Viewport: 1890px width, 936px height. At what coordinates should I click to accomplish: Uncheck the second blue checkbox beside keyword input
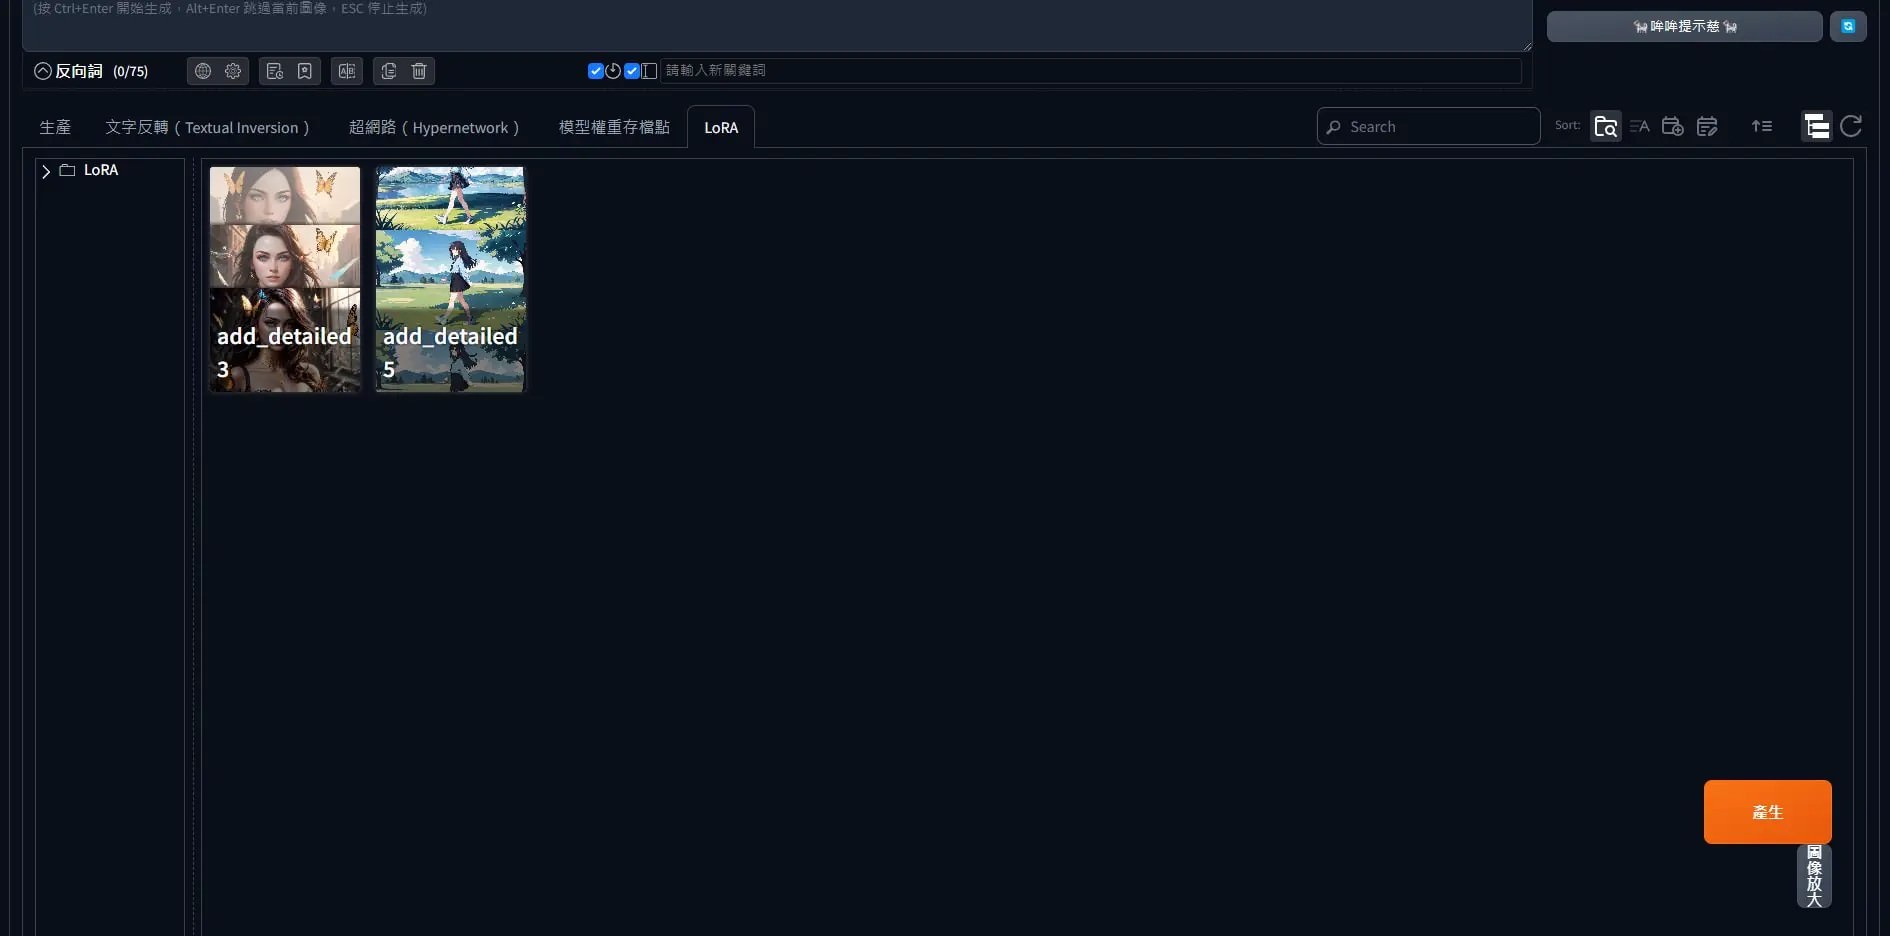click(x=631, y=71)
